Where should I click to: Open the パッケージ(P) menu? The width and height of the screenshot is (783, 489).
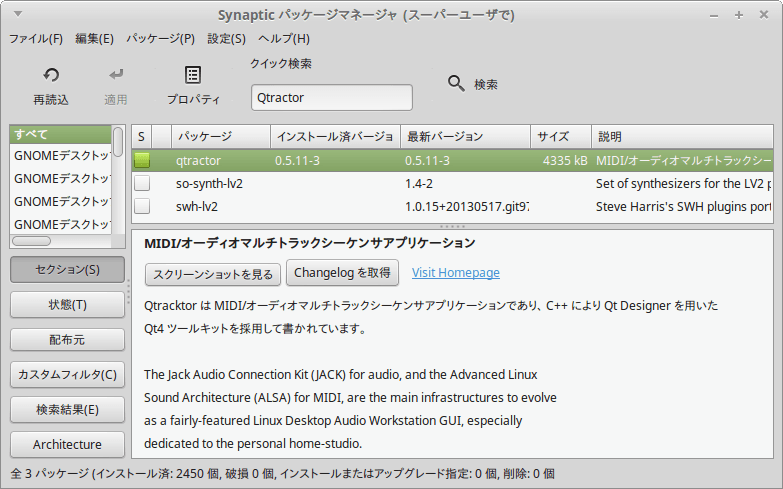click(x=160, y=38)
